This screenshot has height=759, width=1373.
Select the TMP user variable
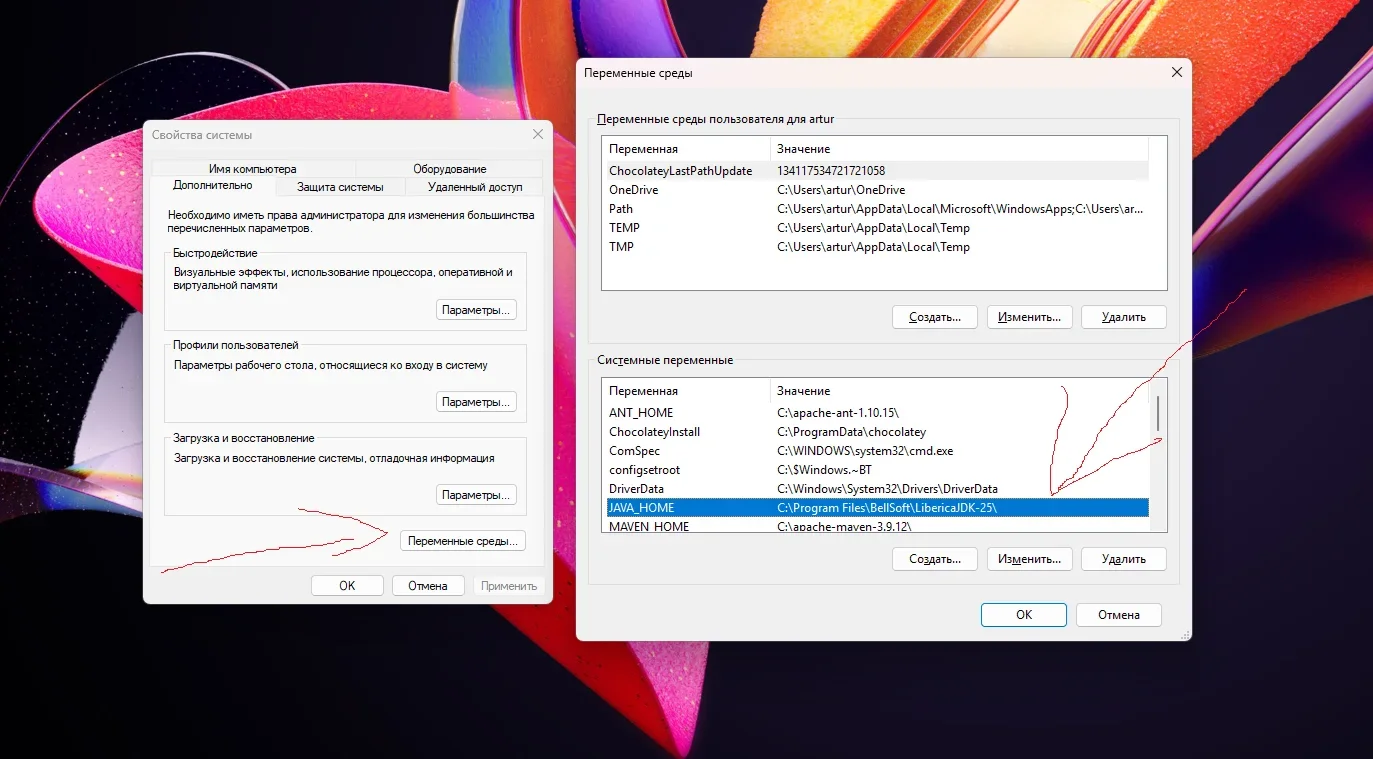[877, 247]
